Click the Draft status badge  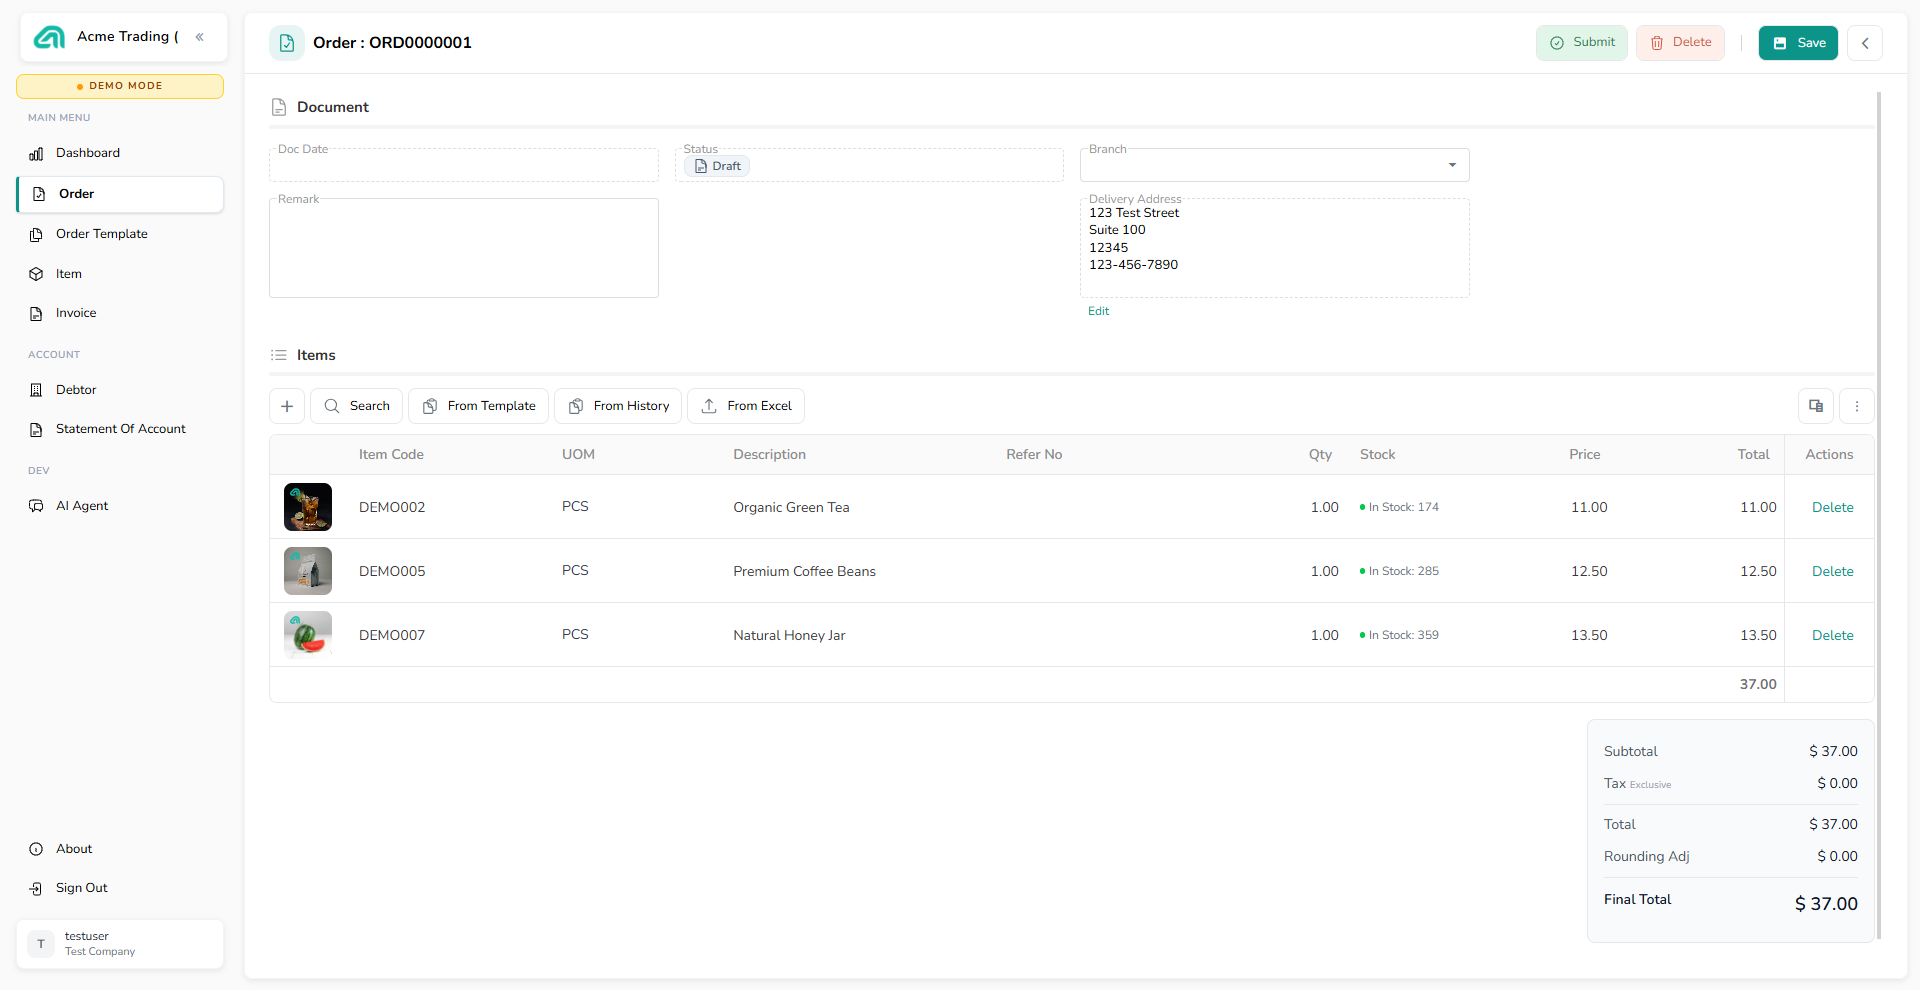717,166
